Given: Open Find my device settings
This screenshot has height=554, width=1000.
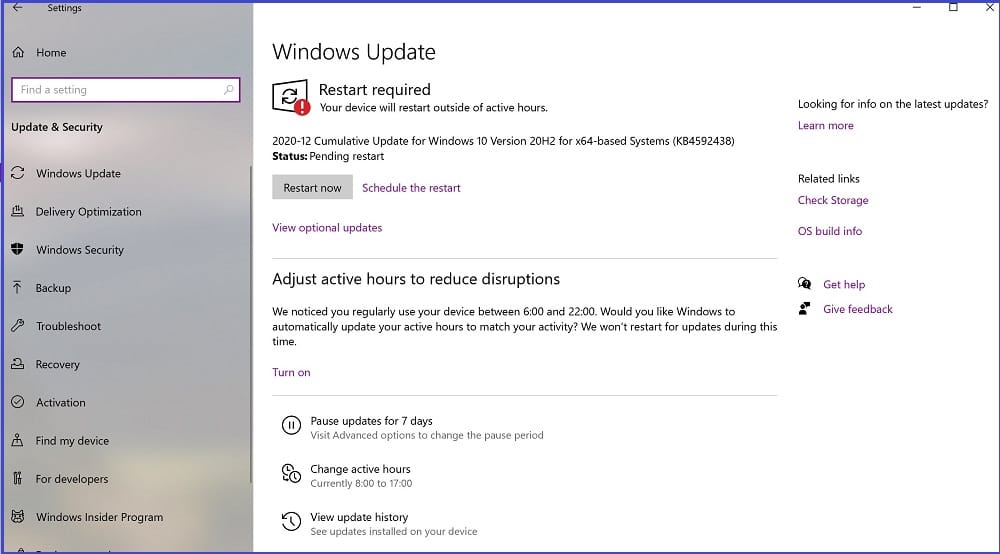Looking at the screenshot, I should pyautogui.click(x=72, y=441).
